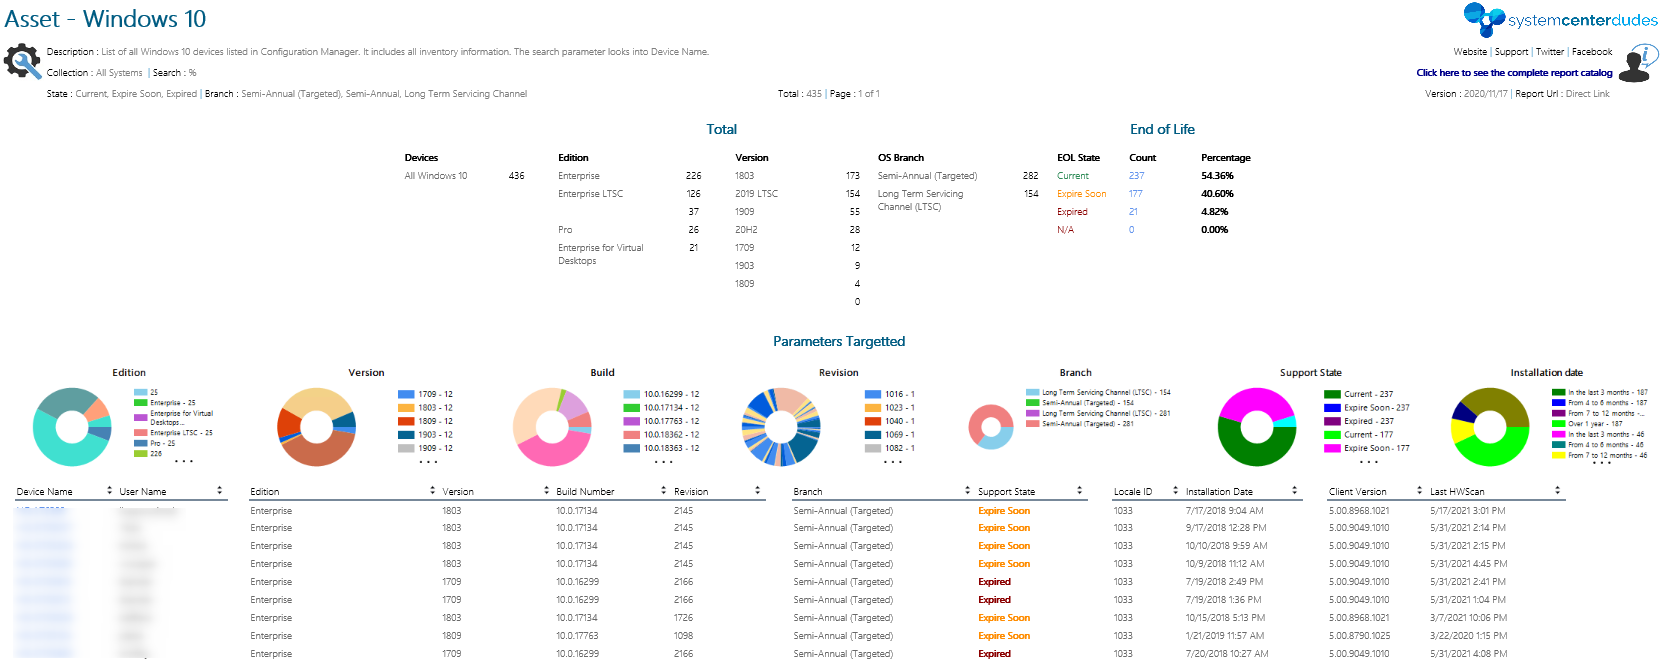Click the 1809 - 12 legend swatch

point(406,421)
